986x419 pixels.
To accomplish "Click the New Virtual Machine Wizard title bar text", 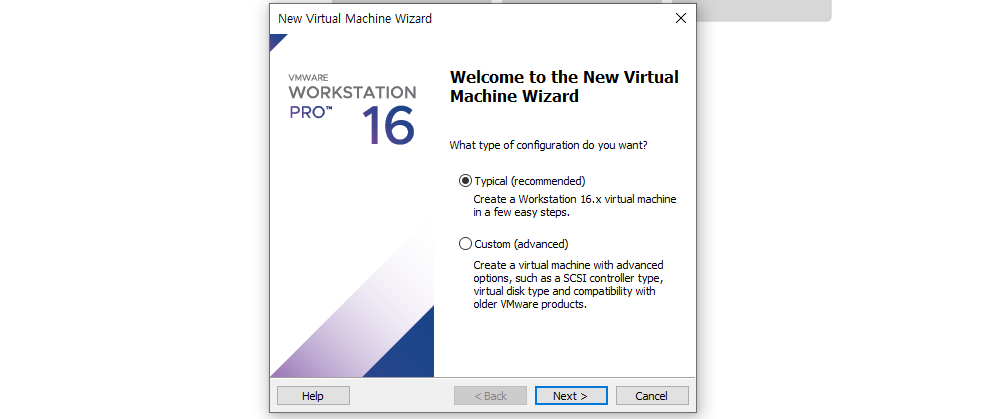I will click(355, 18).
